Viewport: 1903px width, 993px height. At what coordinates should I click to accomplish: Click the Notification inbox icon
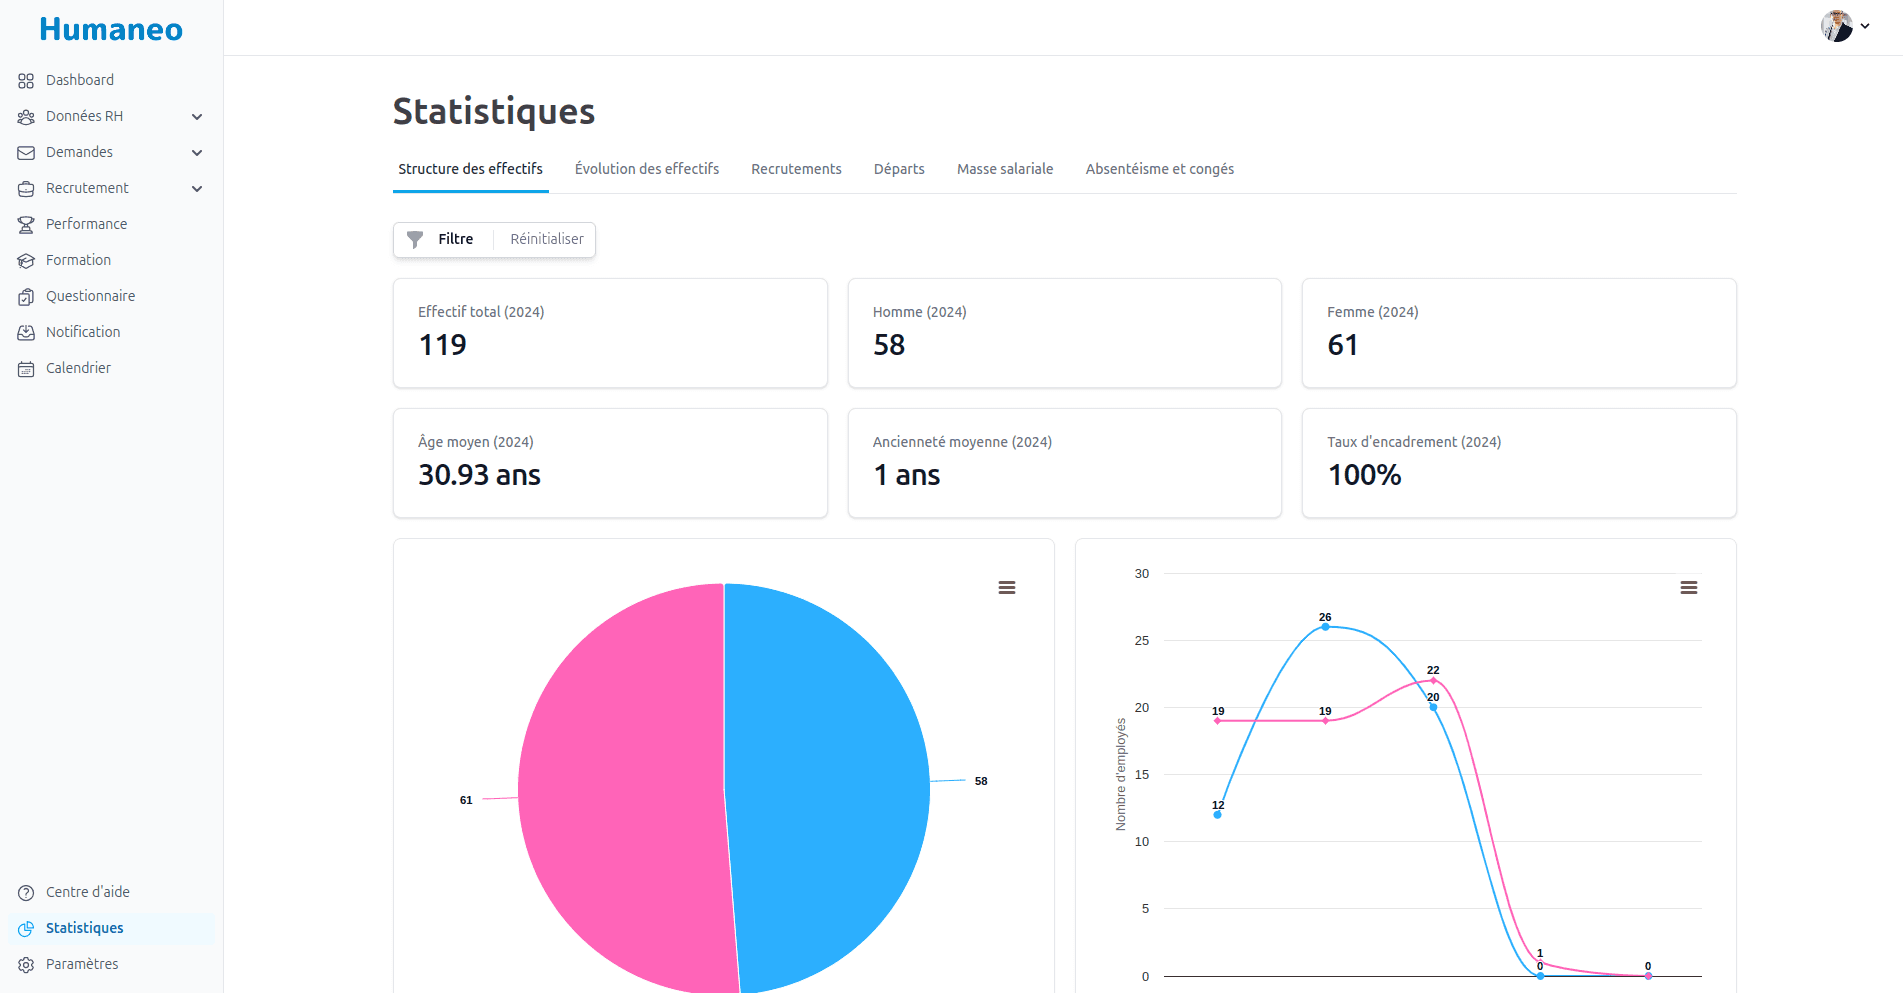pos(26,333)
